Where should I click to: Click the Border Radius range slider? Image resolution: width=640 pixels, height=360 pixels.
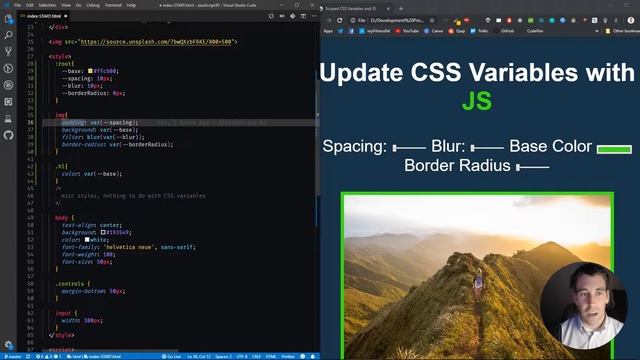coord(533,167)
